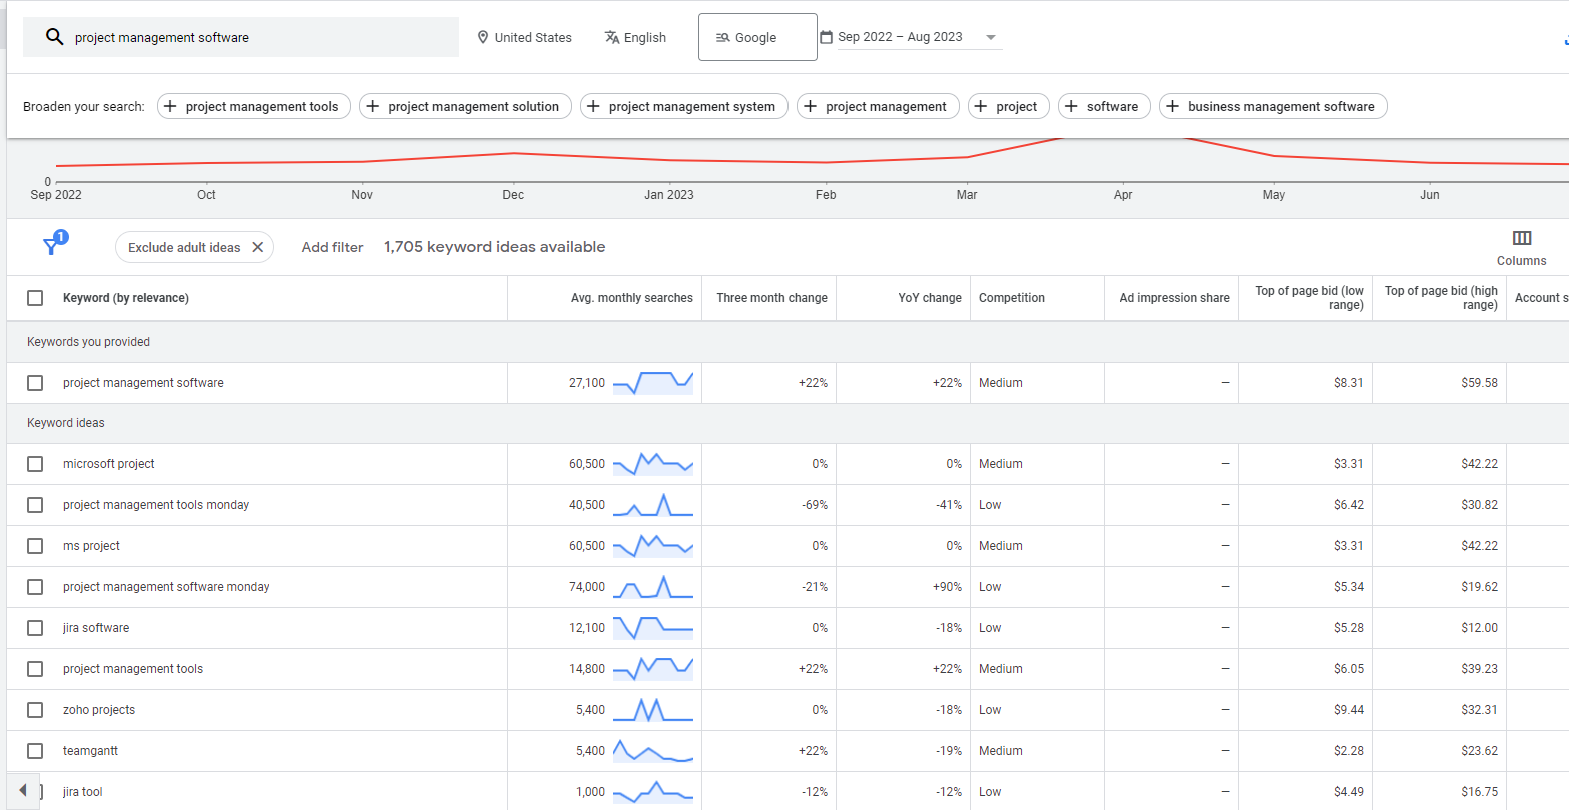The width and height of the screenshot is (1570, 810).
Task: Check the project management software row checkbox
Action: [35, 383]
